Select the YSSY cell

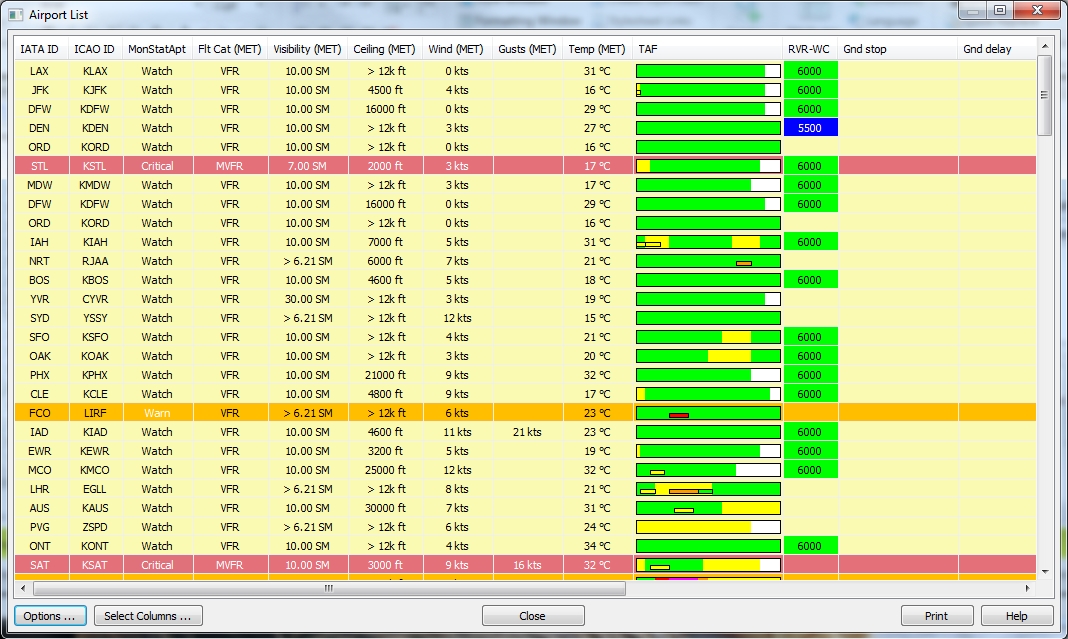click(x=95, y=318)
